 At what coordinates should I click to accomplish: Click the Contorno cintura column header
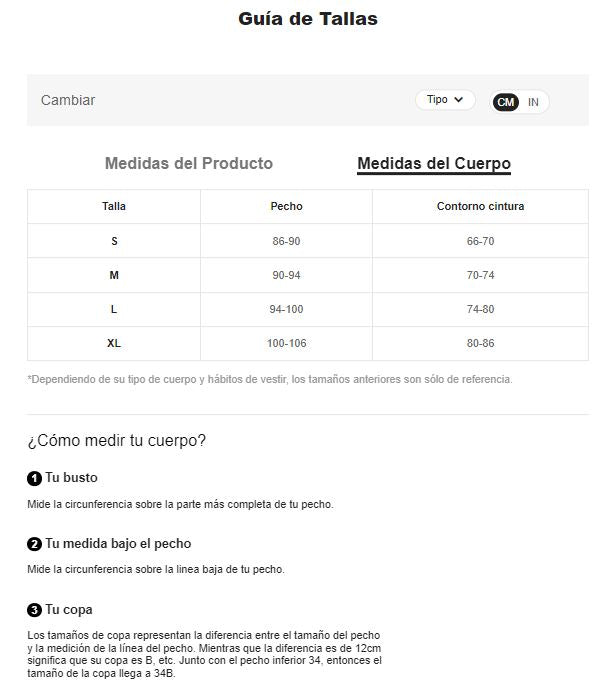(x=481, y=206)
